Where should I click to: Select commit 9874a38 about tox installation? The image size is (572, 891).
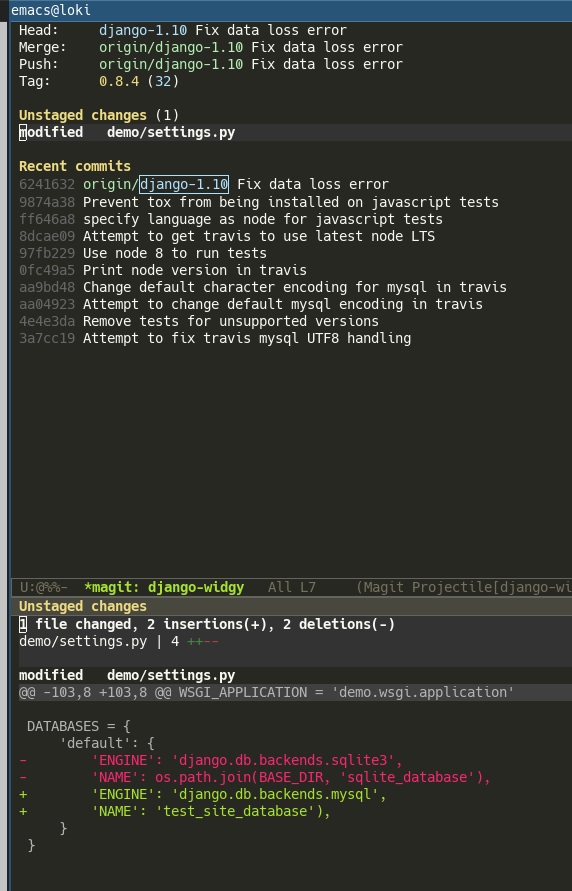[259, 202]
